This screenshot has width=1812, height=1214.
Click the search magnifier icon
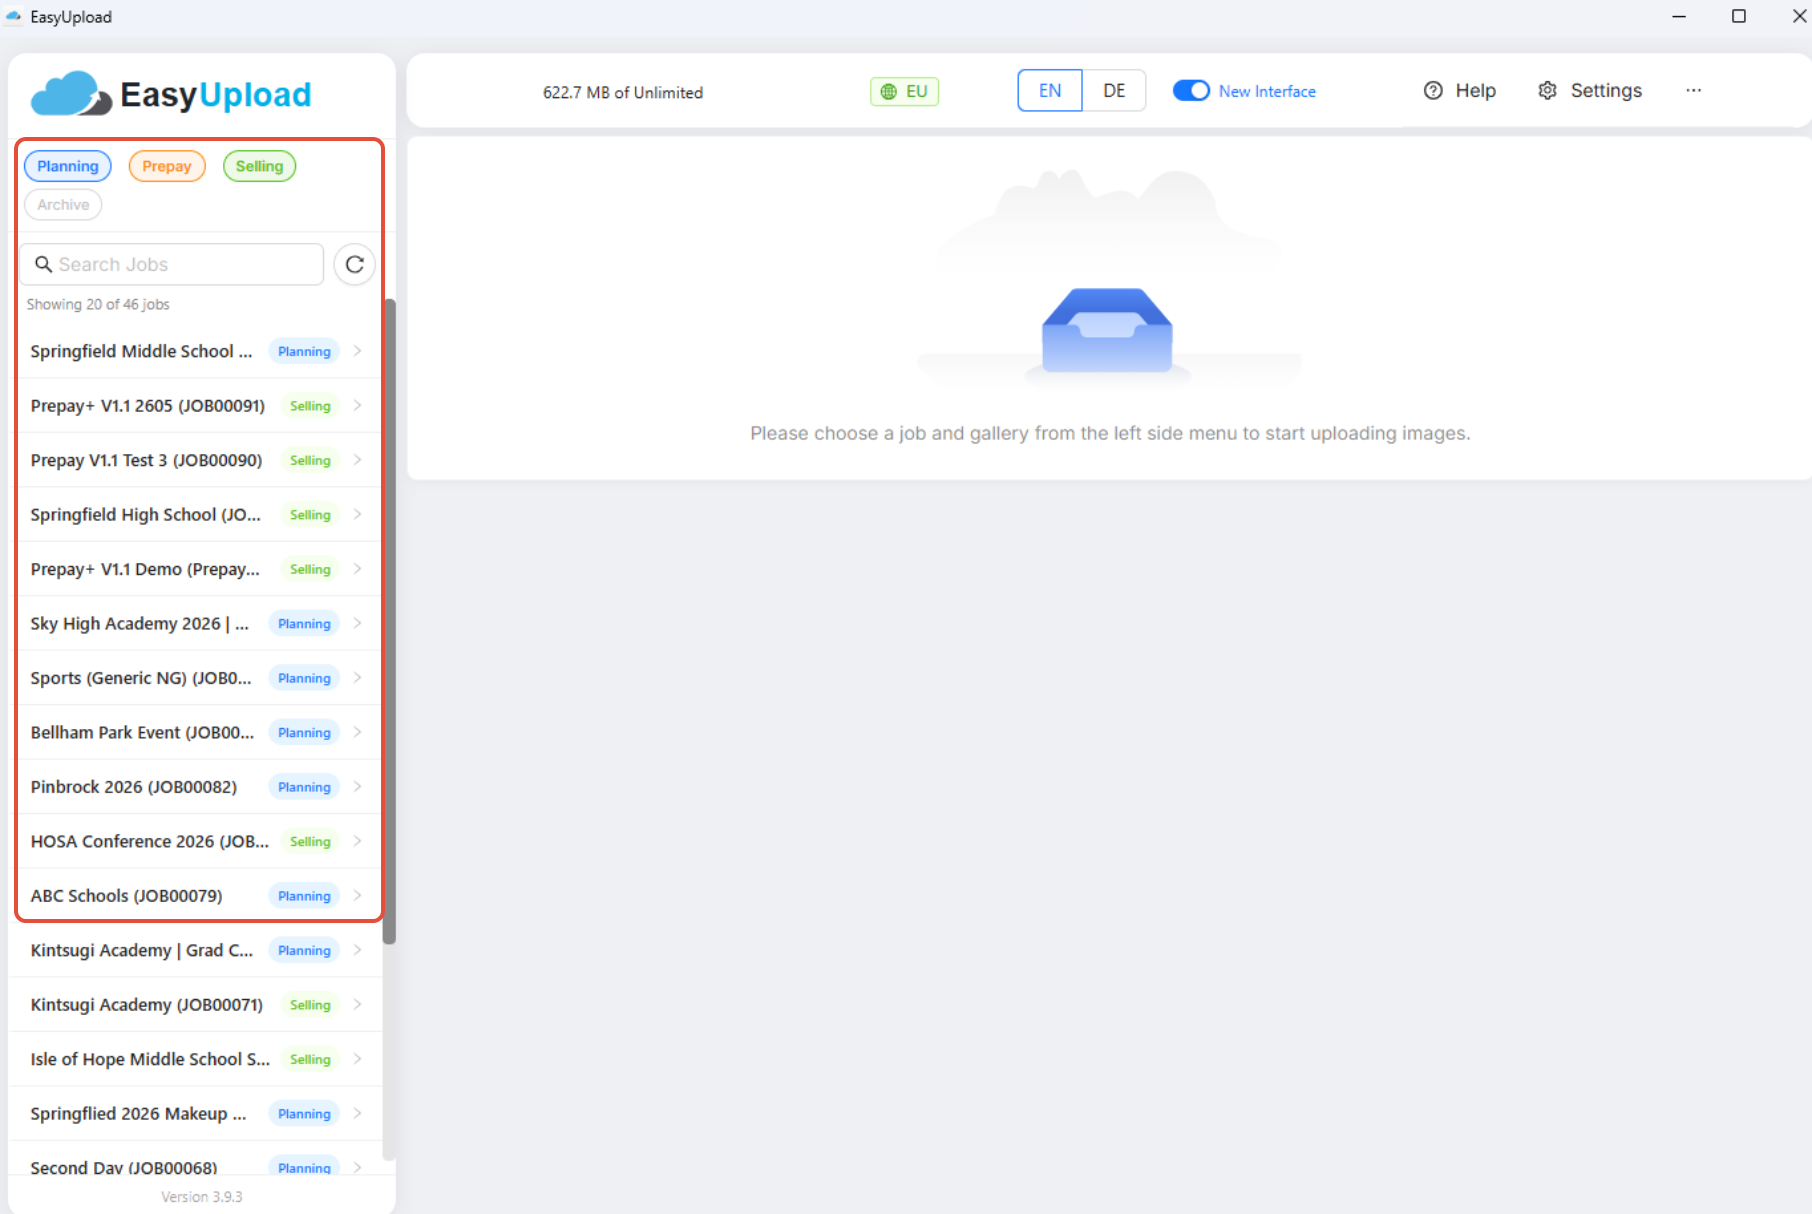(43, 264)
